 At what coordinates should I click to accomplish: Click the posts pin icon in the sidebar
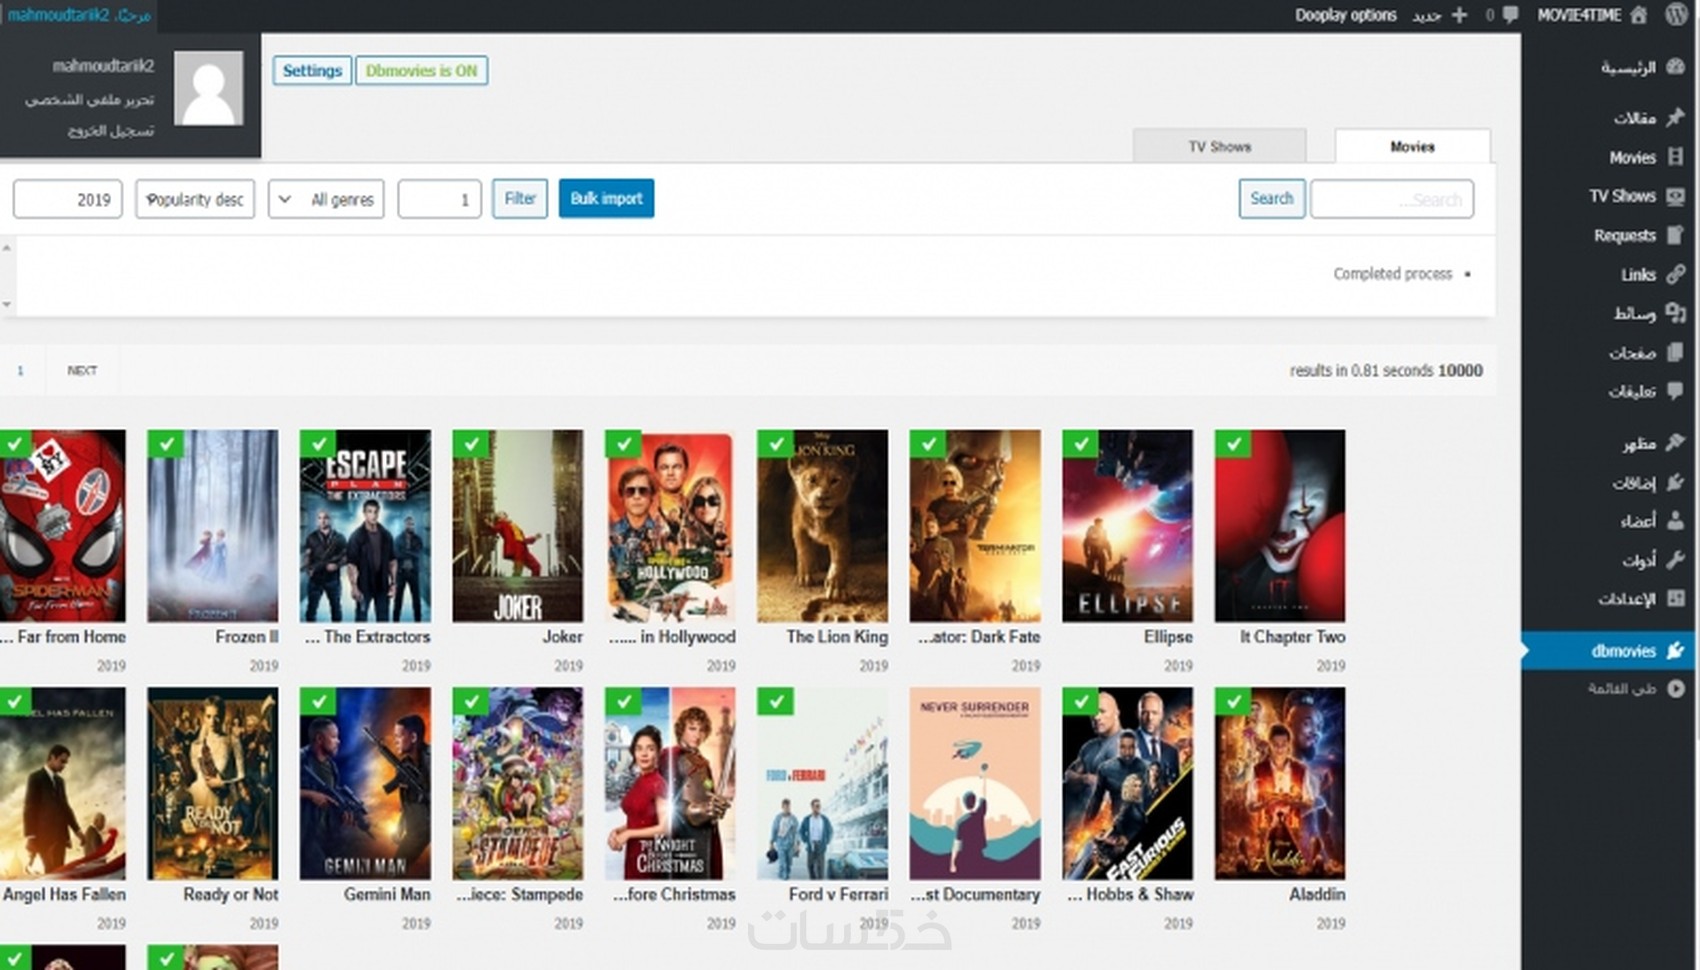1676,117
